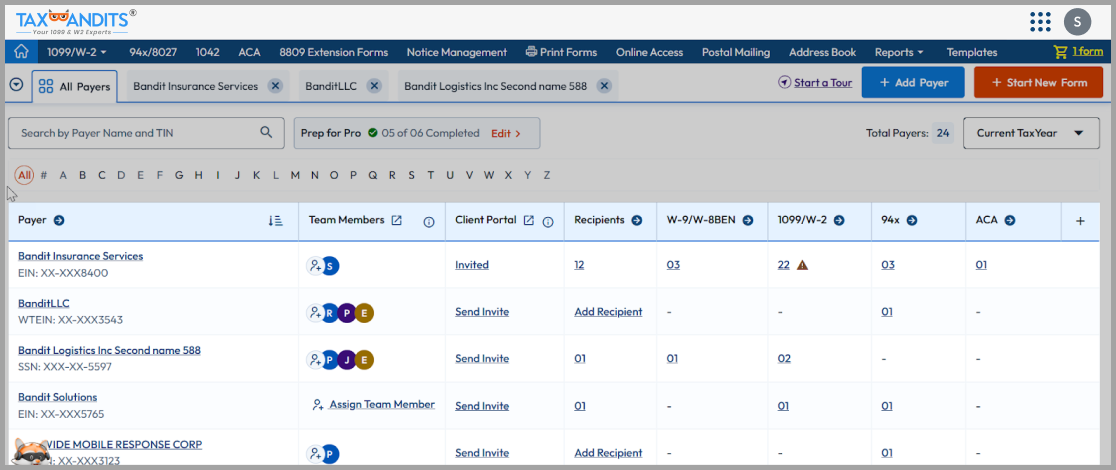This screenshot has width=1116, height=470.
Task: Open the ACA menu item
Action: 249,52
